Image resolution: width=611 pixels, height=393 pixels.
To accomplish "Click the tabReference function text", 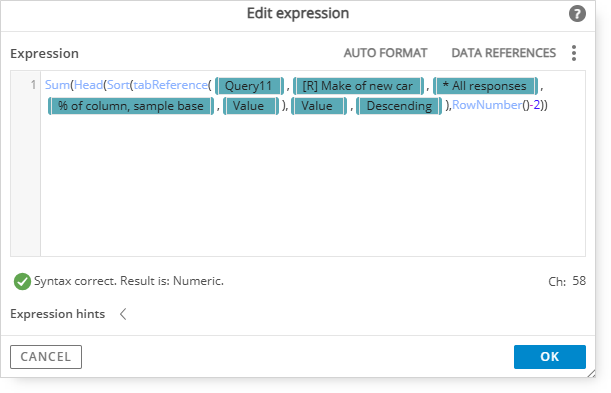I will 170,85.
